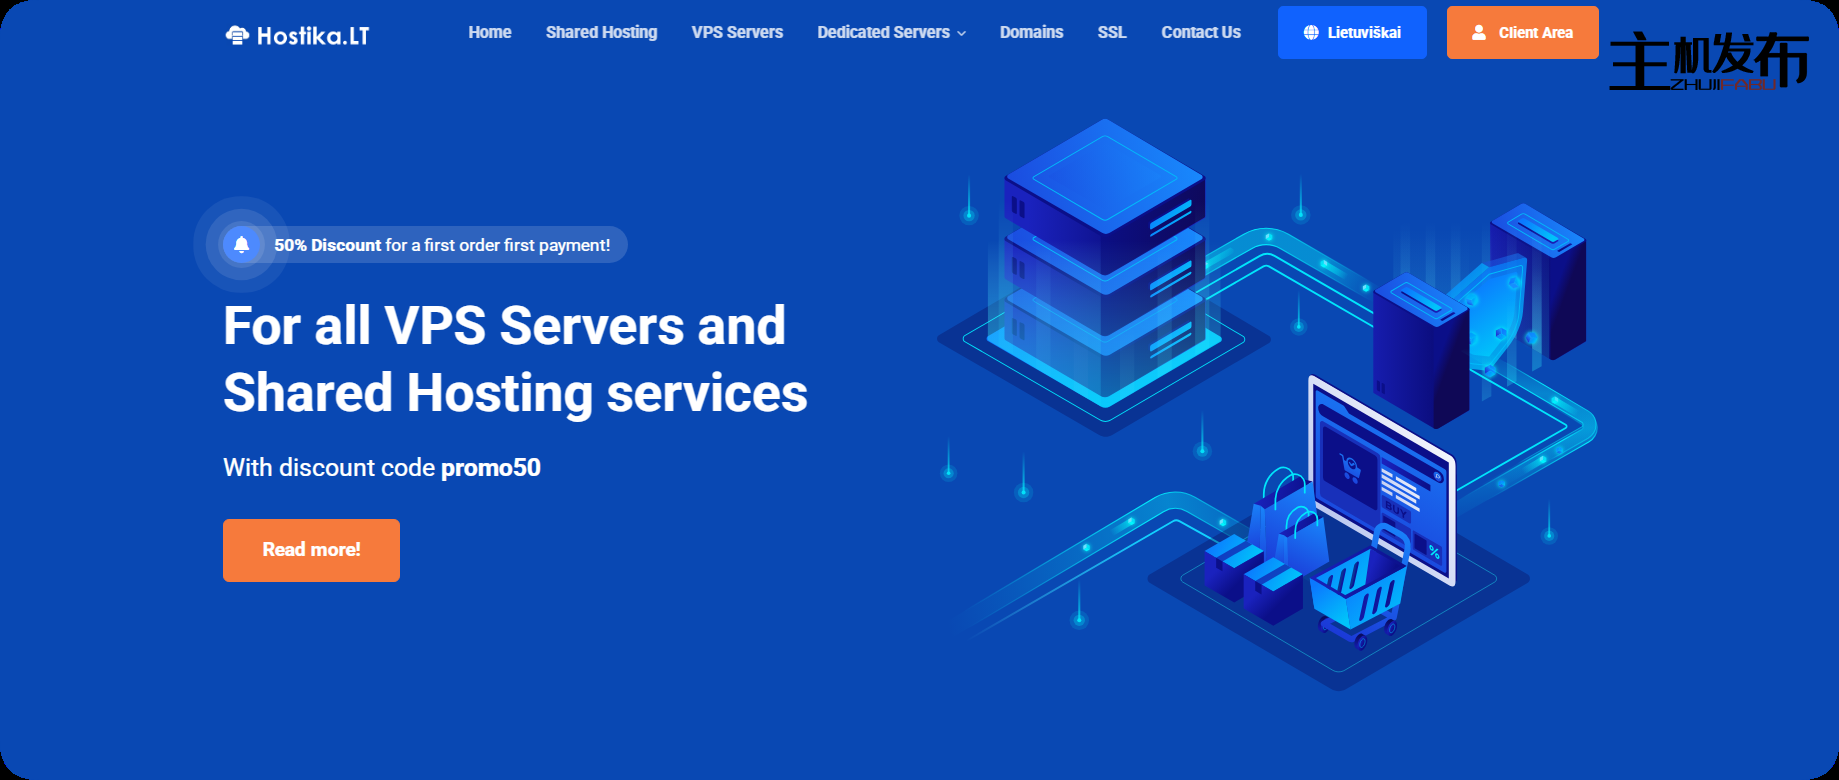Expand the Dedicated Servers dropdown chevron

click(962, 34)
